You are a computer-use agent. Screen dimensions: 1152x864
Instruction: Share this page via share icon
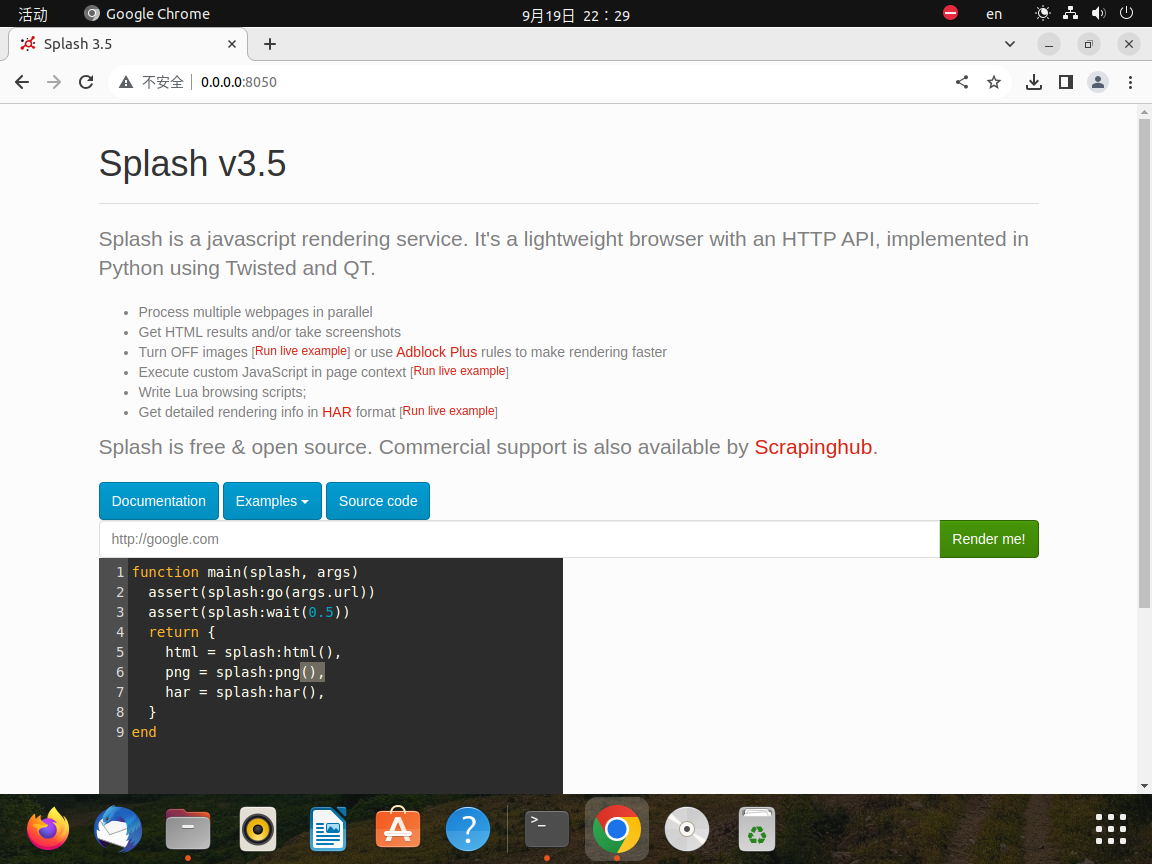coord(962,82)
